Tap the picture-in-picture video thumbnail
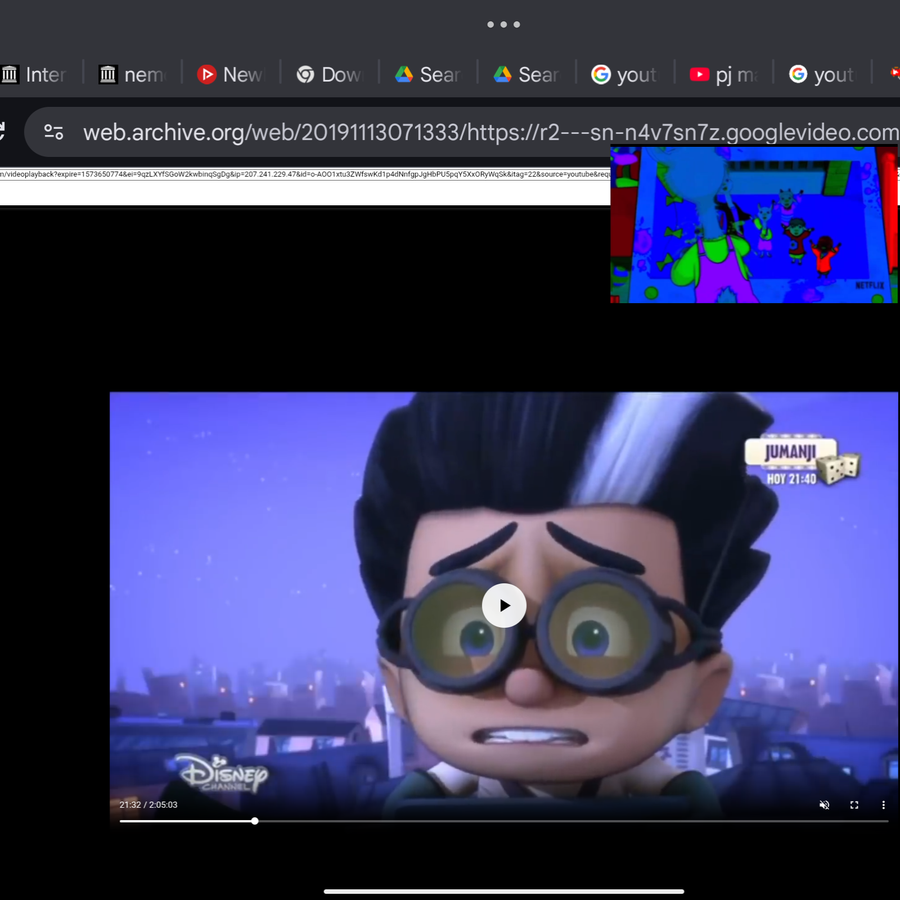 (x=754, y=224)
